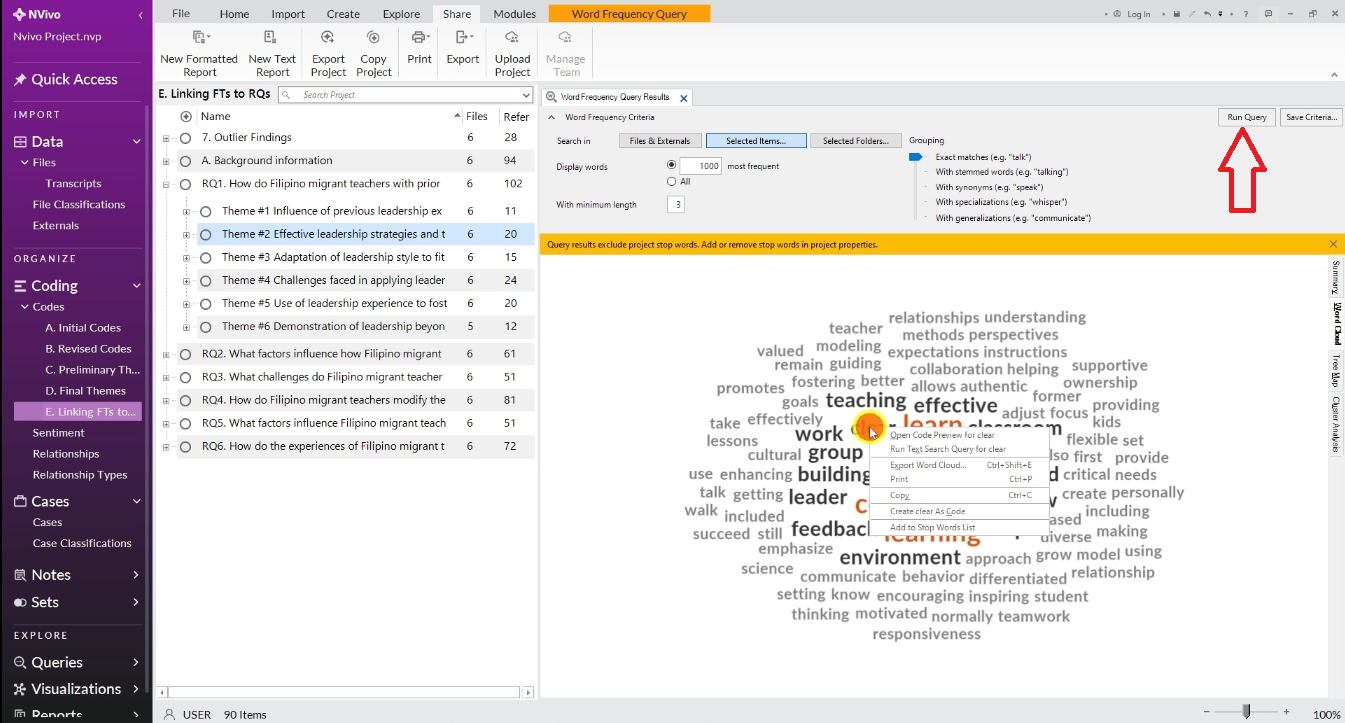Choose Run Text Search Query for clear
This screenshot has height=723, width=1345.
click(948, 449)
